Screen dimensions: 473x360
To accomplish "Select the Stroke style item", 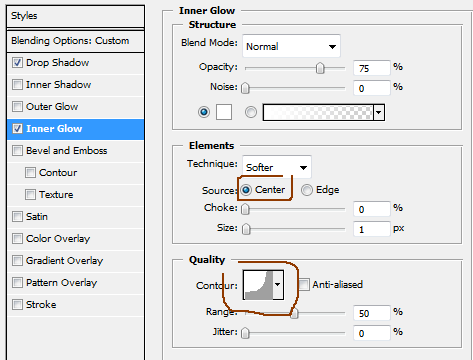I will coord(41,305).
